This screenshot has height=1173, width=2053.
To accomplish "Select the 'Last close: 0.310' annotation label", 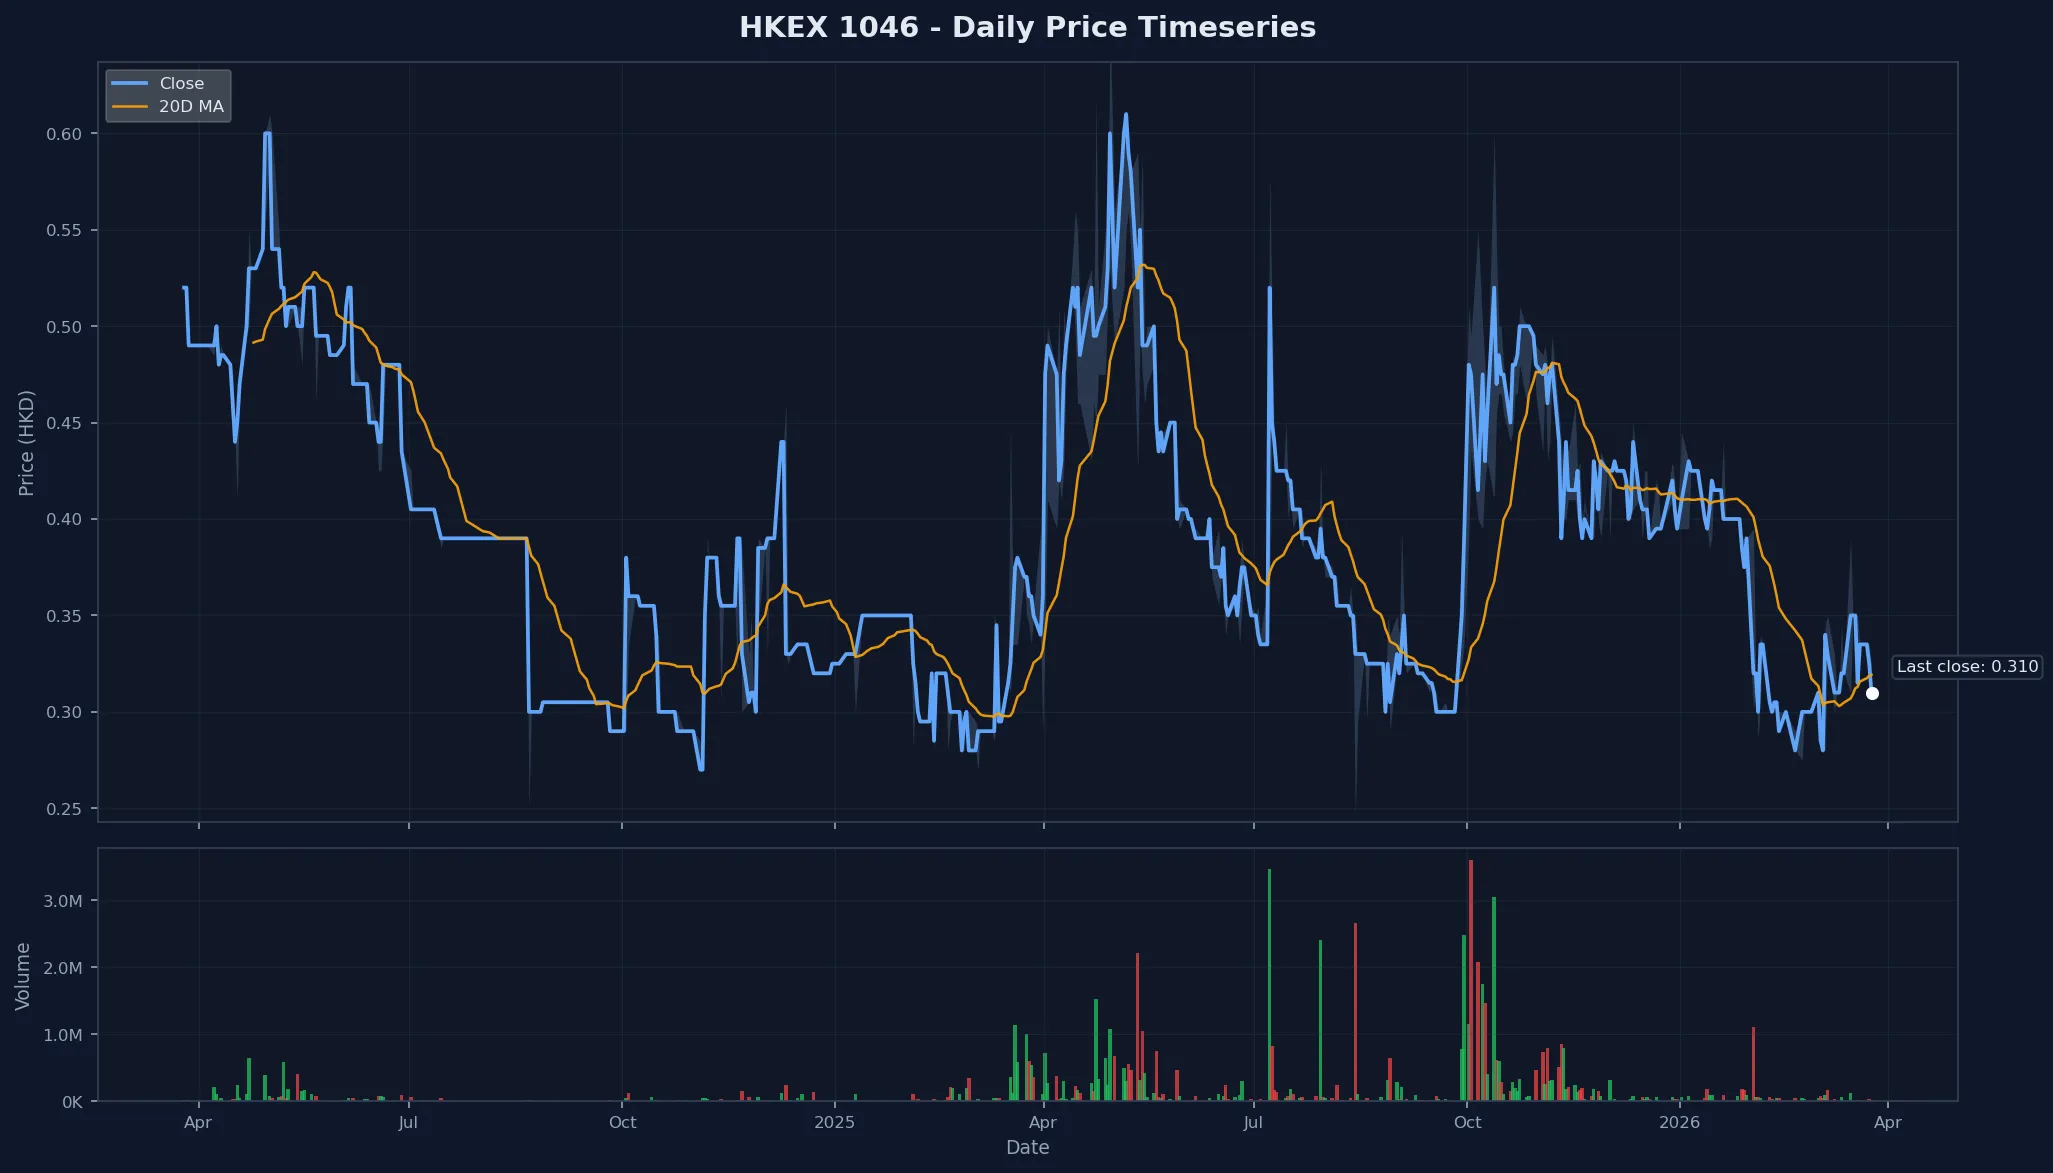I will (1966, 666).
